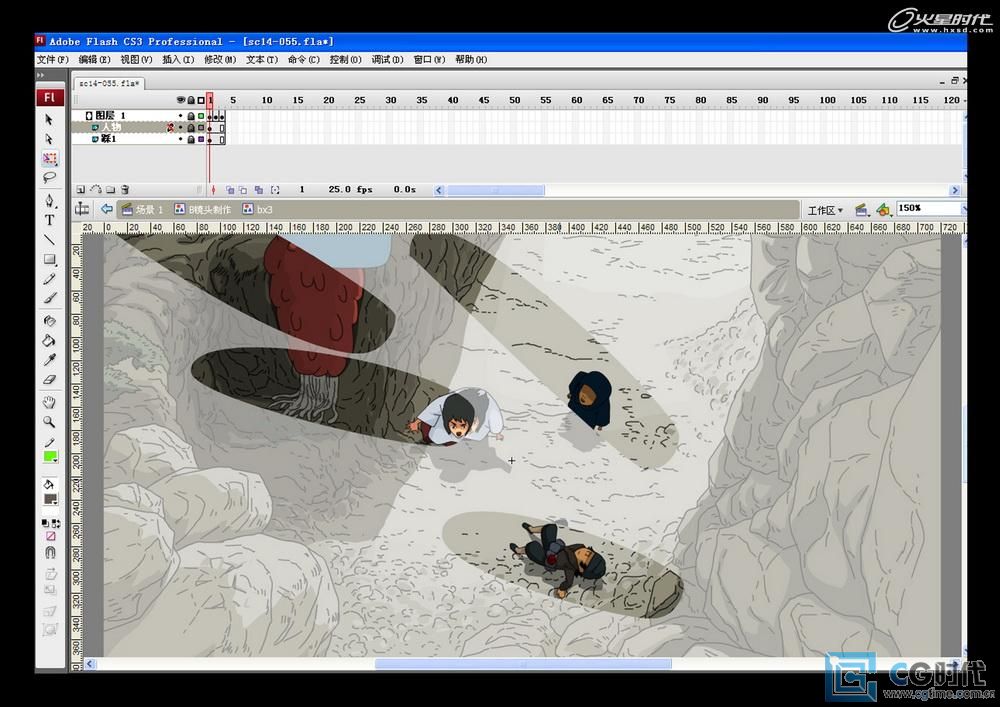
Task: Select the Eraser tool
Action: (x=49, y=379)
